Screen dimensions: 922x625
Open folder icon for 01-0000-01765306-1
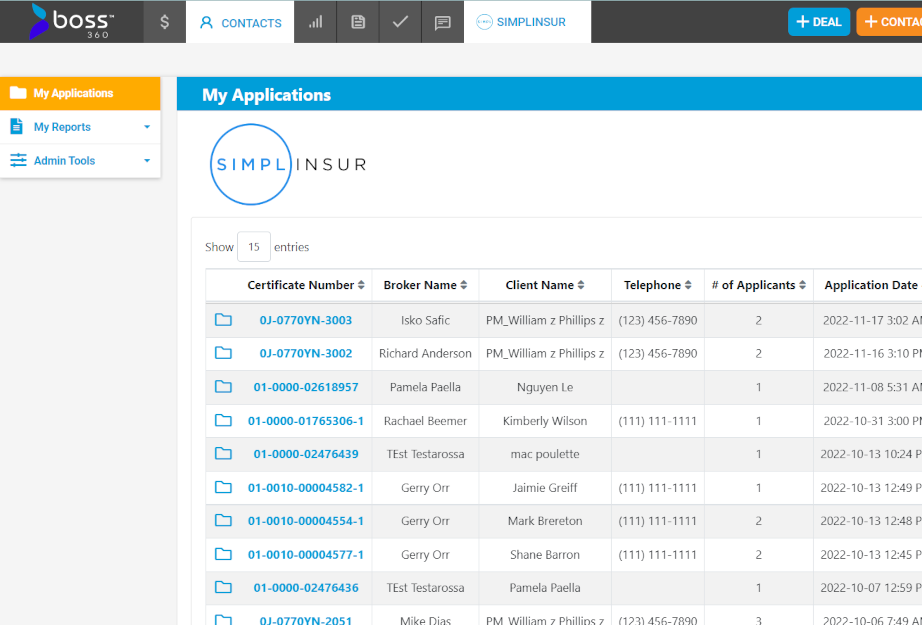coord(223,420)
